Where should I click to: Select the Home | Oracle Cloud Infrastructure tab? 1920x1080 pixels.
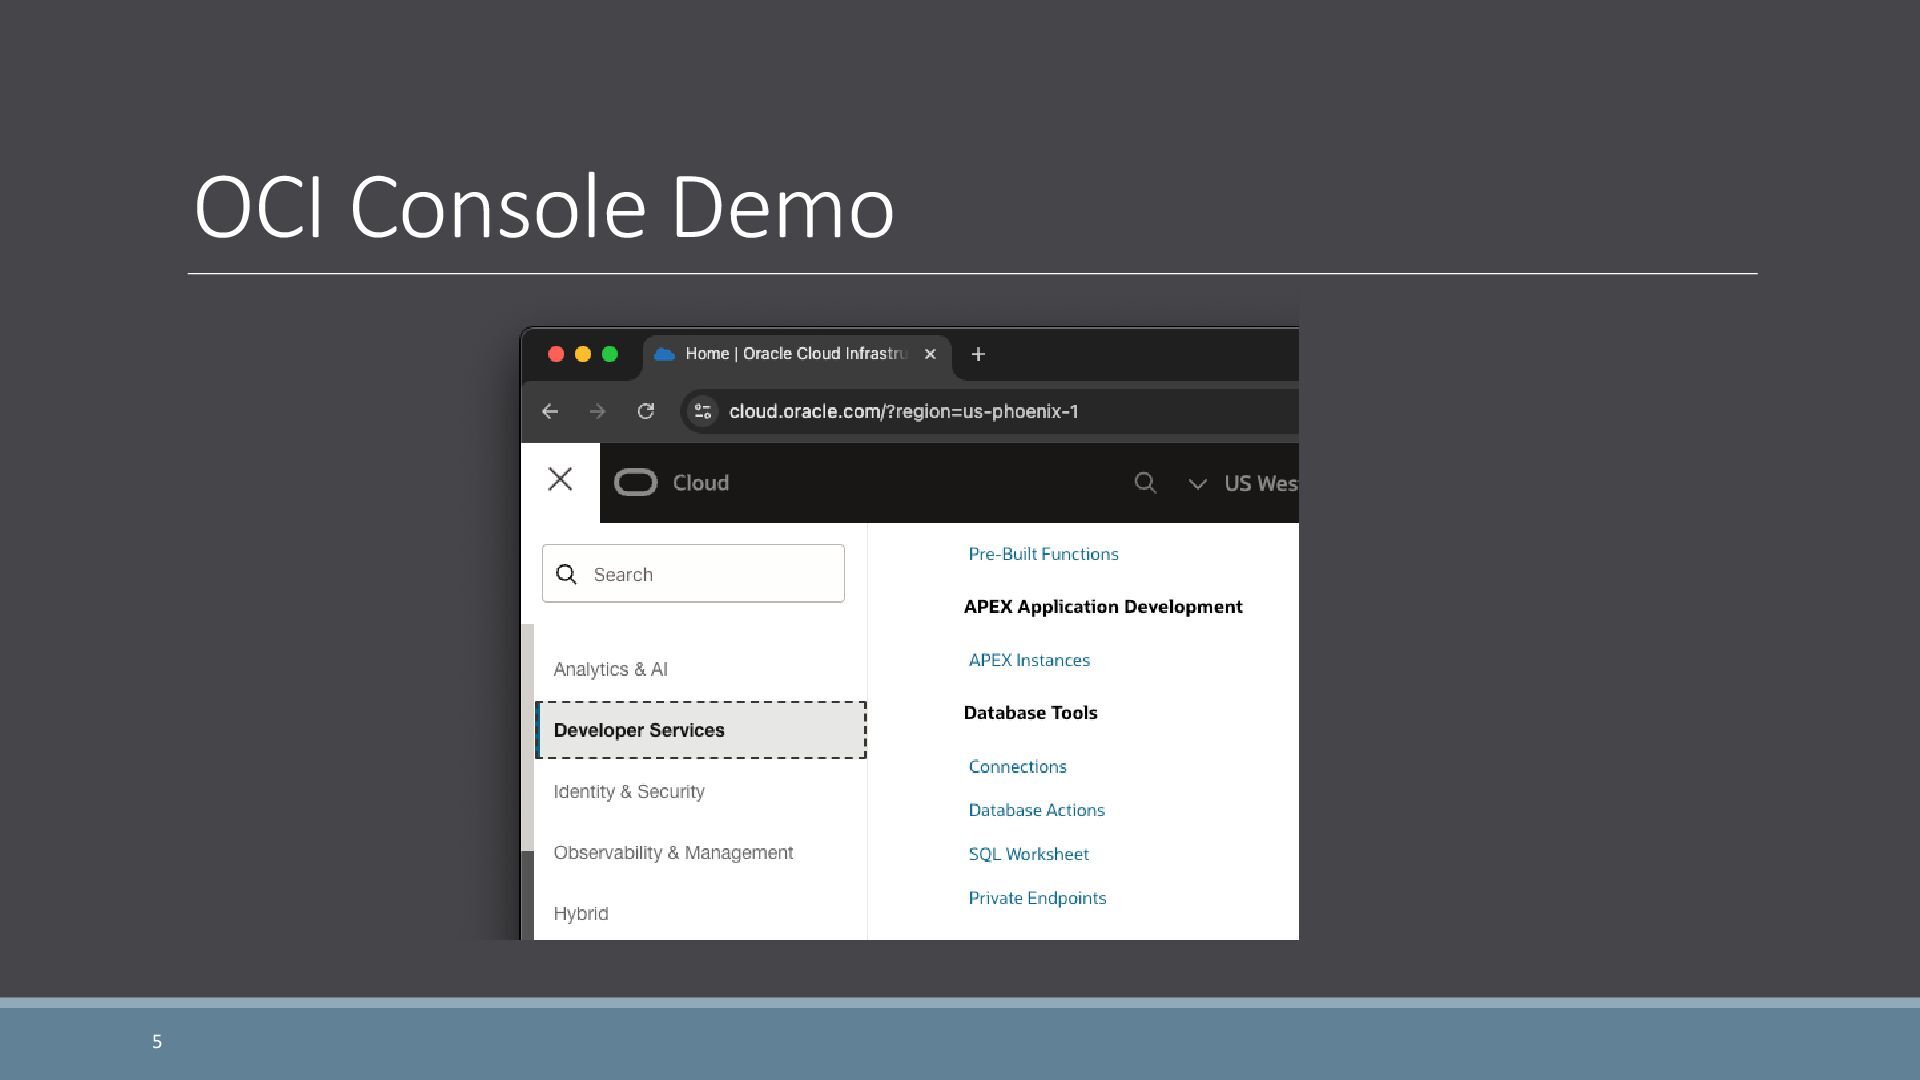coord(796,354)
